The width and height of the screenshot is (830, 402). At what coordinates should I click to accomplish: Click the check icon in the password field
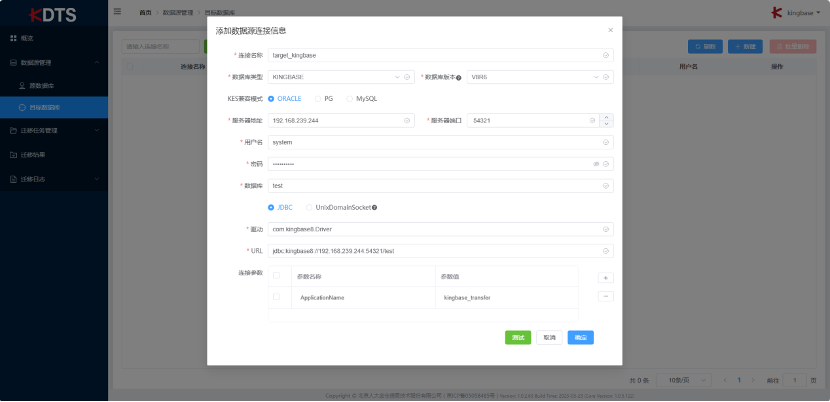coord(606,164)
